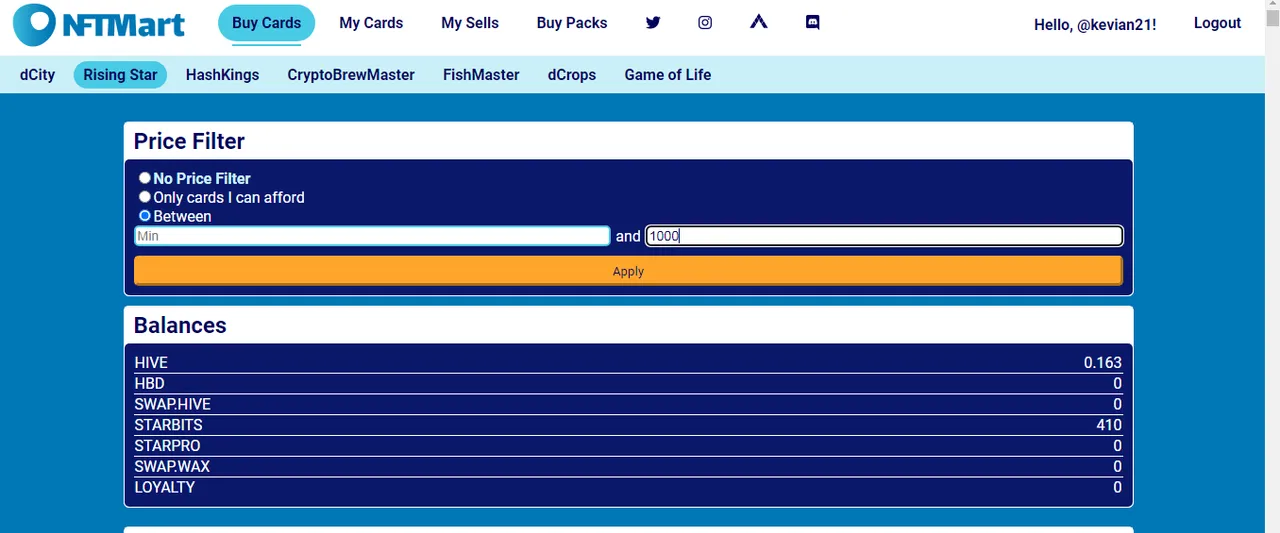Viewport: 1280px width, 533px height.
Task: Open the Twitter icon link
Action: (653, 23)
